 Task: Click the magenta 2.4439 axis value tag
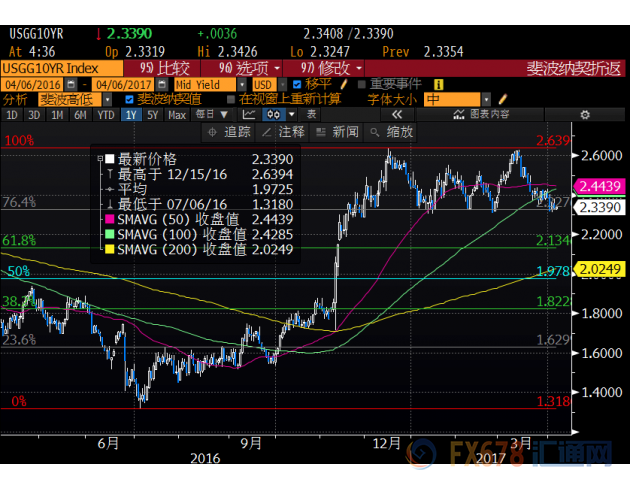coord(599,186)
